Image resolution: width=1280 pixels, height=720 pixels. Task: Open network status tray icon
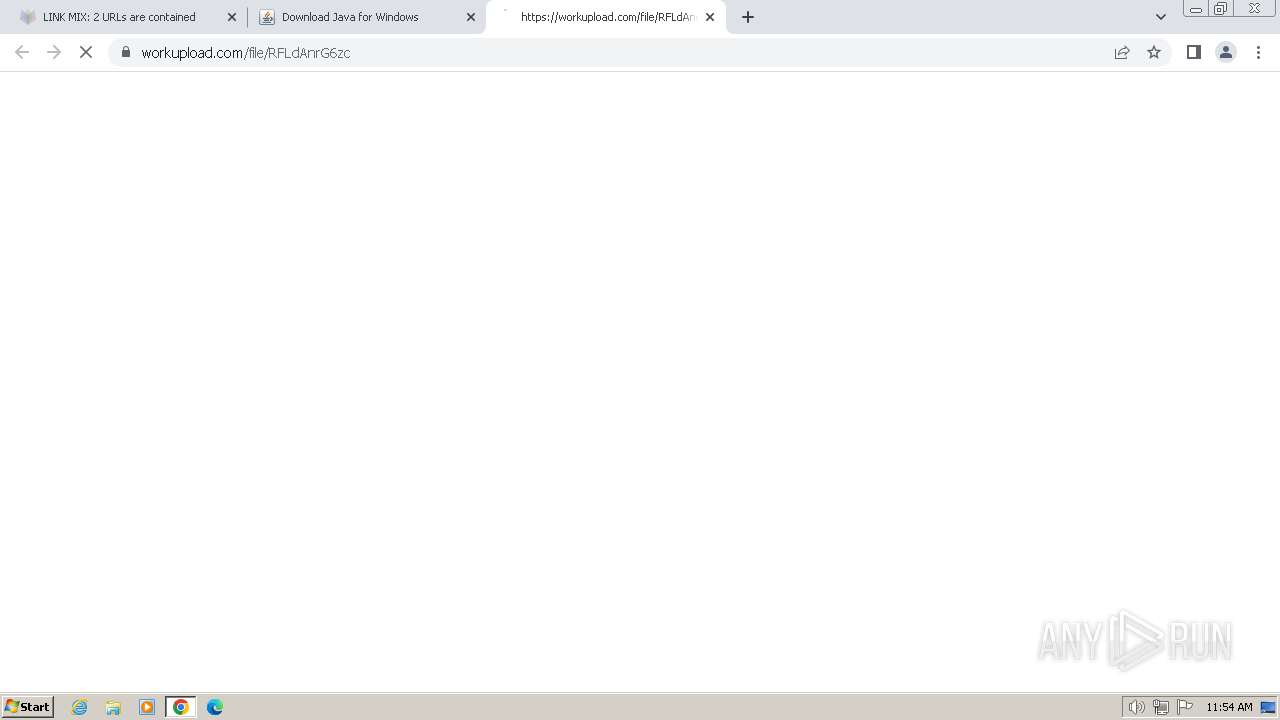[1160, 707]
